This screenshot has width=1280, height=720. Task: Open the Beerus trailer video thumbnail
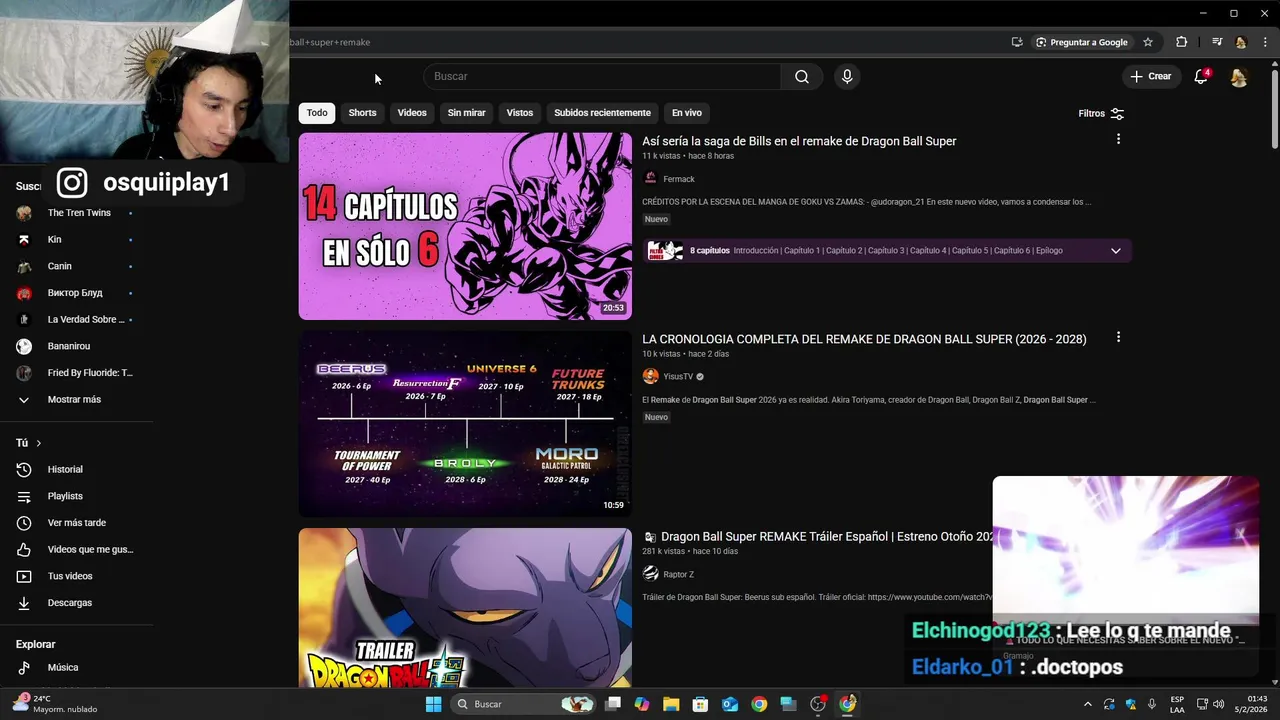pos(465,607)
